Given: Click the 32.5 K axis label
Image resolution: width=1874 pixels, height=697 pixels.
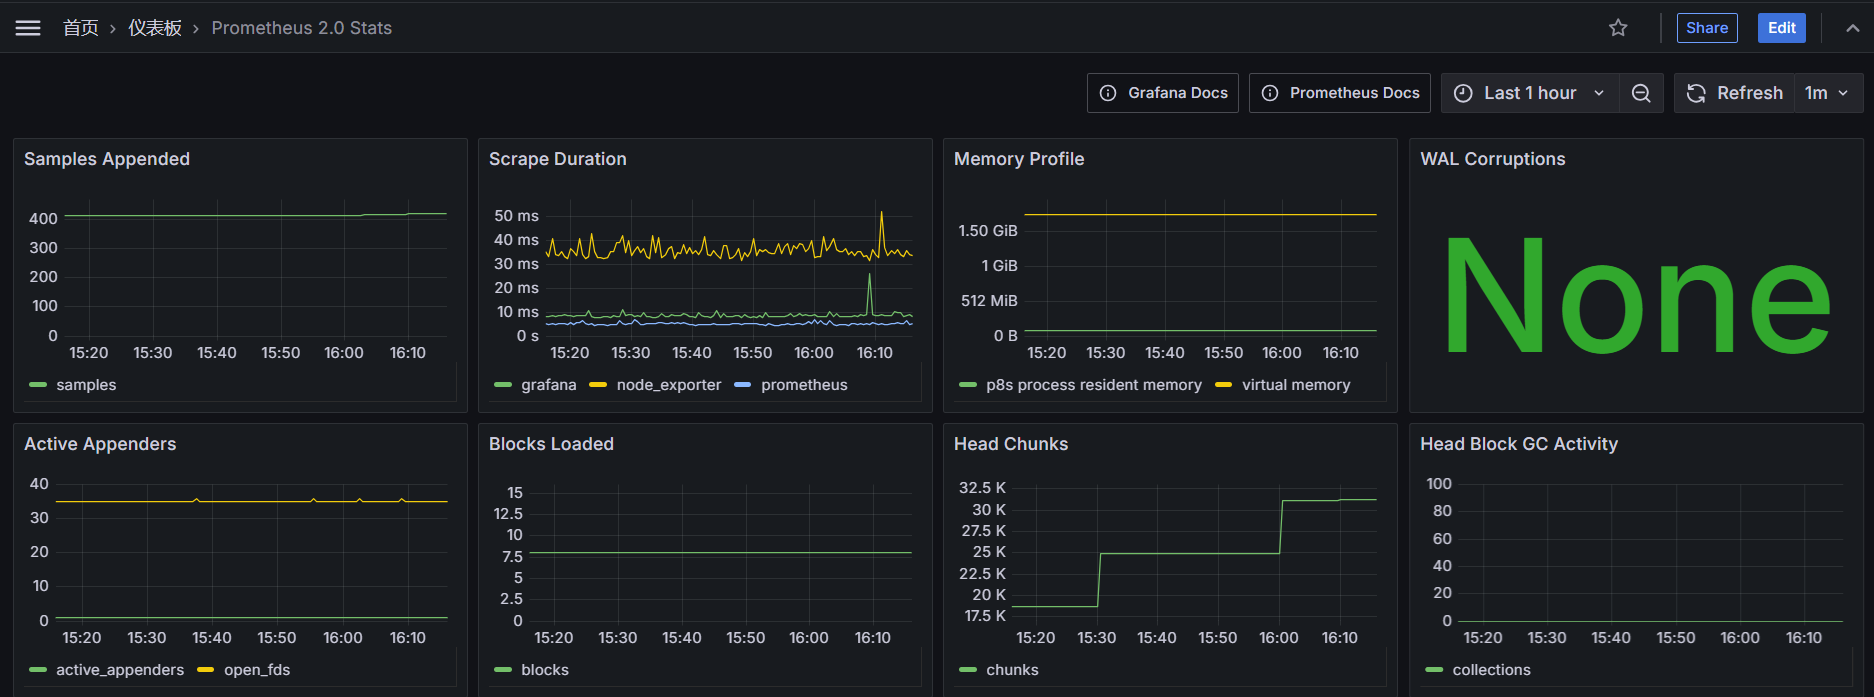Looking at the screenshot, I should pos(982,488).
